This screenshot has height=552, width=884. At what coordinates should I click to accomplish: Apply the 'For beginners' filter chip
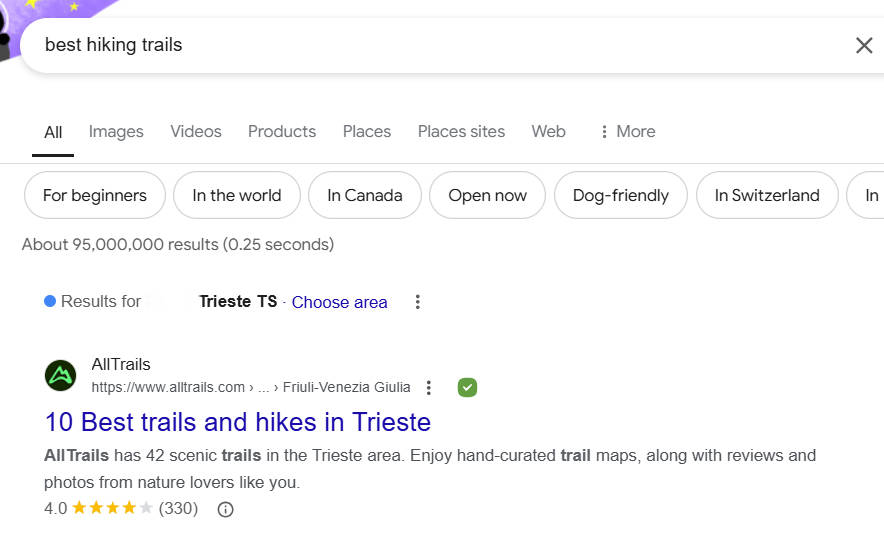tap(95, 195)
